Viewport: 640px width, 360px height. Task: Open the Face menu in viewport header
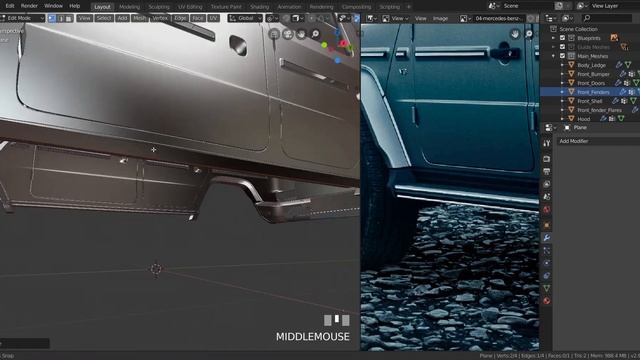point(198,18)
